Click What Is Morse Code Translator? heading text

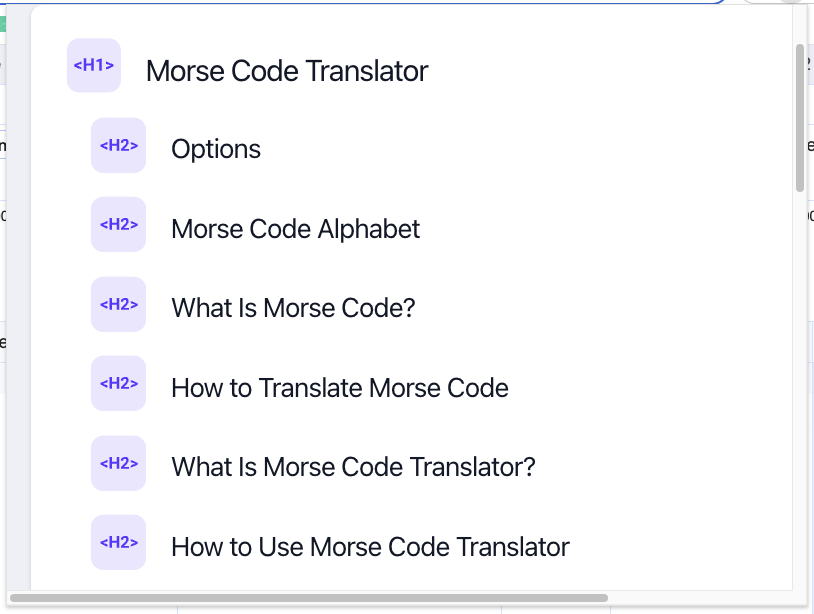(353, 467)
